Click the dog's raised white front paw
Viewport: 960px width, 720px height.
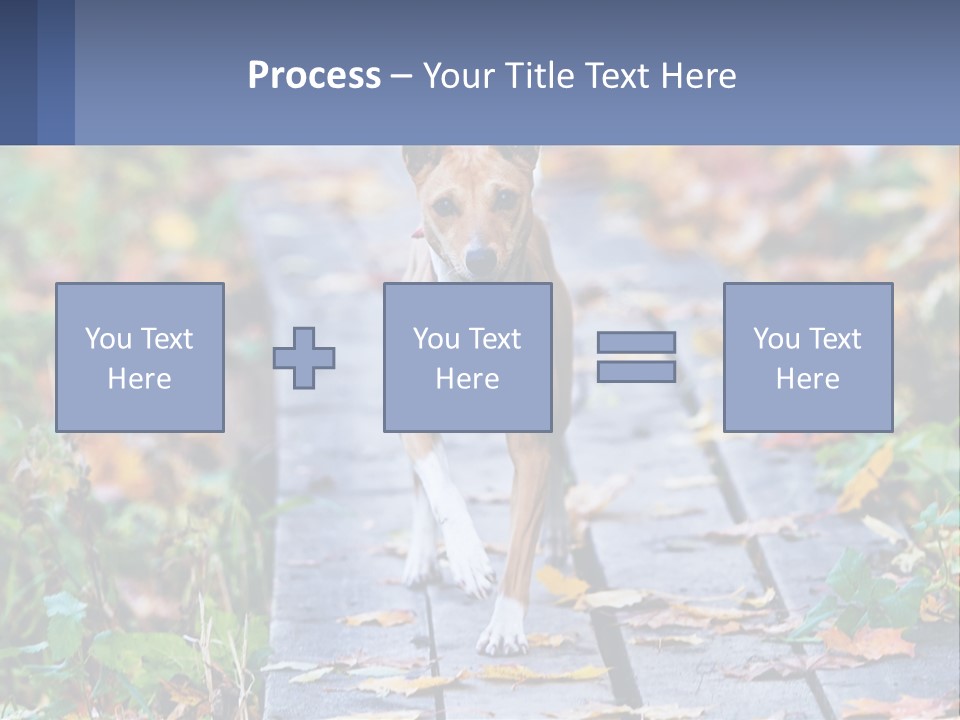pos(470,568)
